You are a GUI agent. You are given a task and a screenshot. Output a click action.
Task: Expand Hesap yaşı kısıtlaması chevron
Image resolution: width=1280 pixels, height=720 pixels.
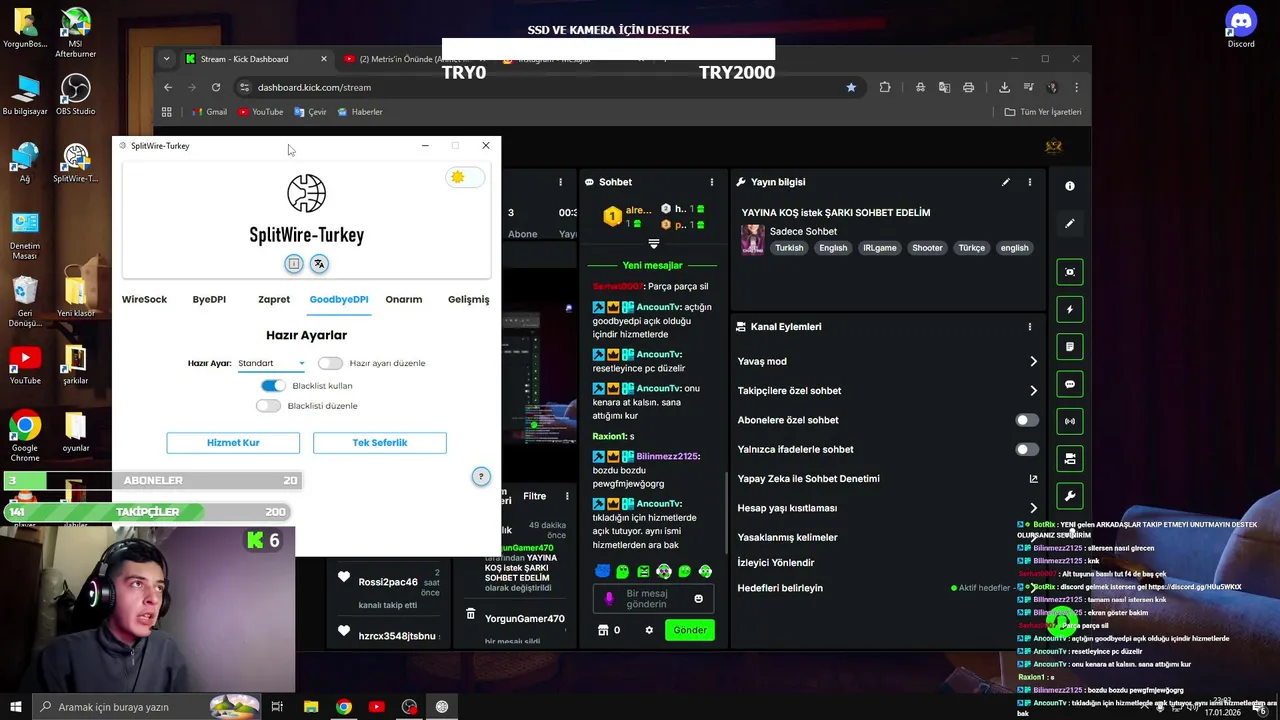coord(1033,508)
